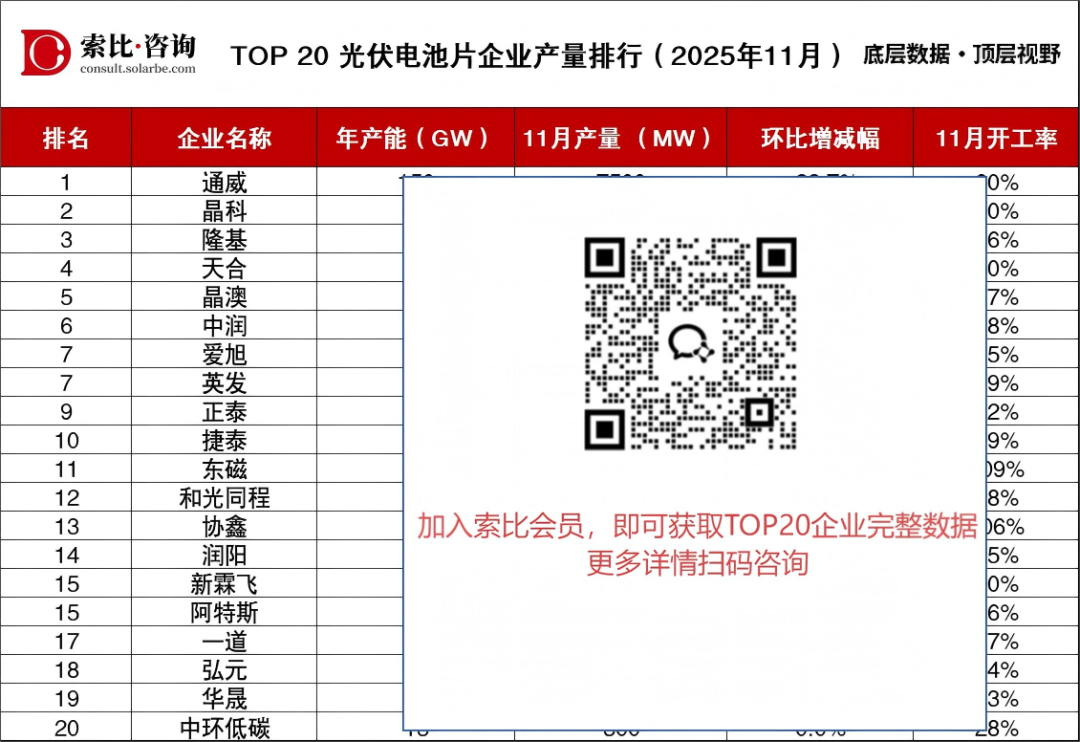Click the 底层数据·顶层视野 slogan text

tap(961, 55)
